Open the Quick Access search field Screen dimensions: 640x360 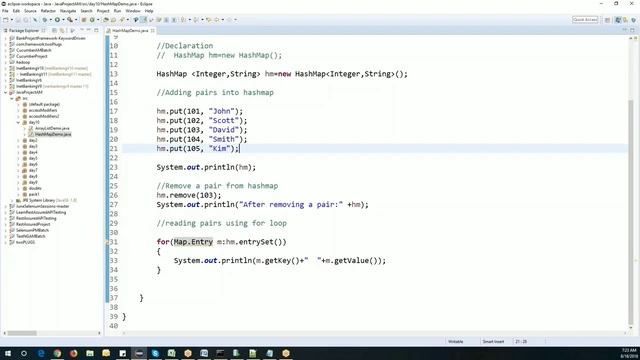585,20
